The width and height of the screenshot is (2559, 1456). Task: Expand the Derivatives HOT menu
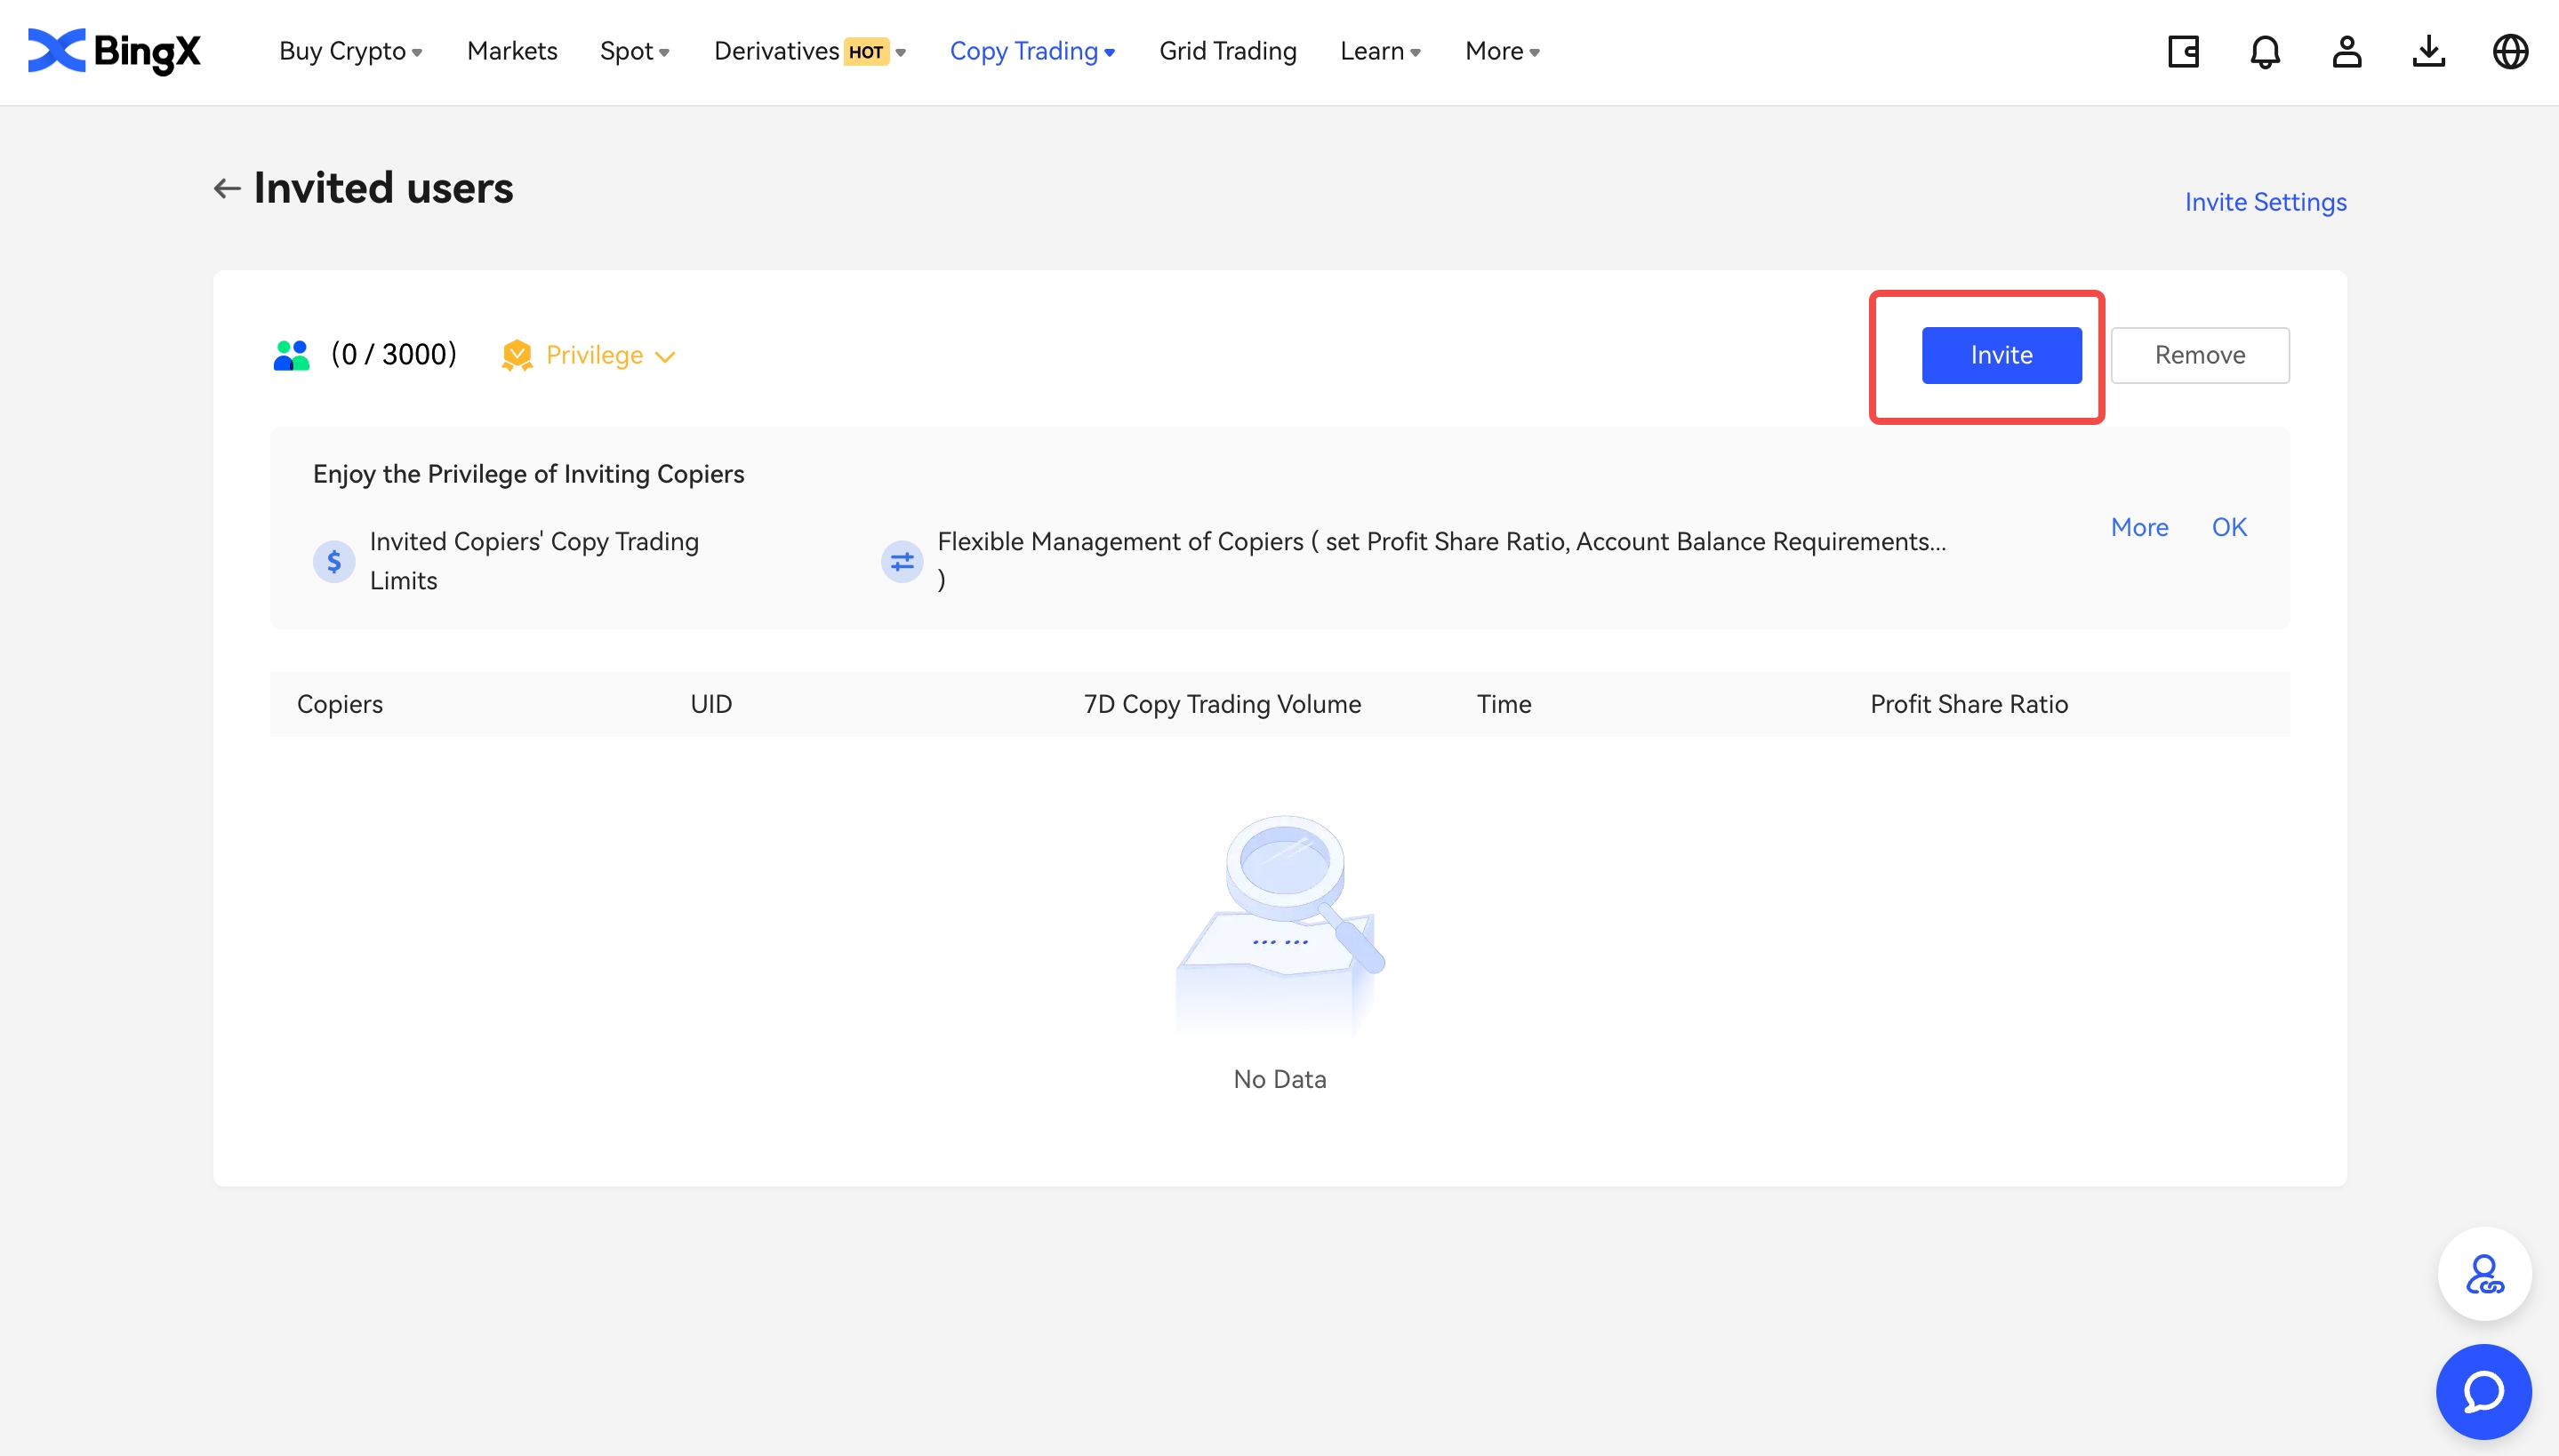tap(810, 51)
